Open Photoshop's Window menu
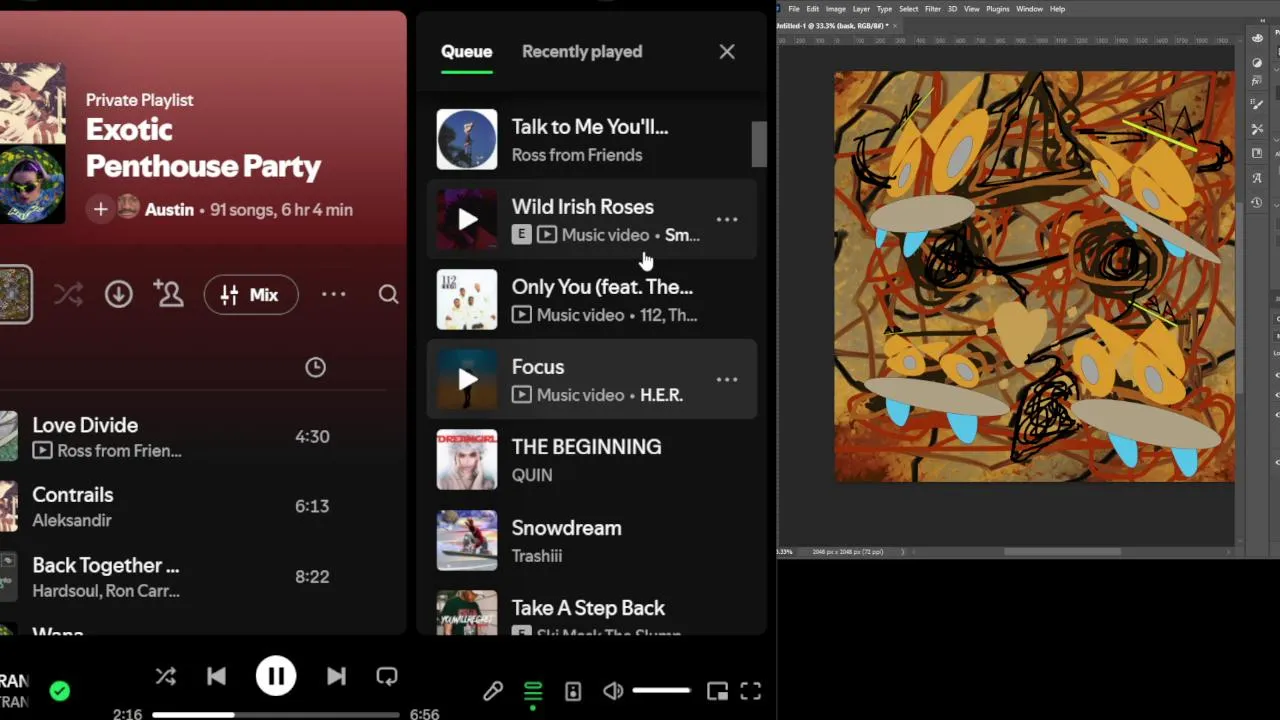 pyautogui.click(x=1030, y=9)
